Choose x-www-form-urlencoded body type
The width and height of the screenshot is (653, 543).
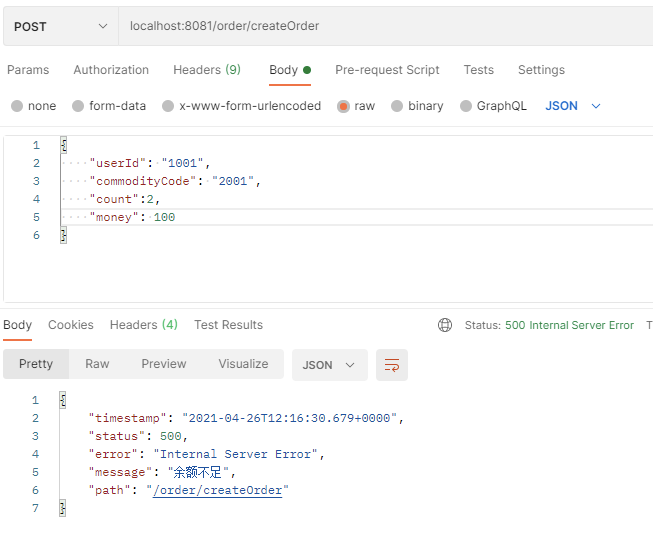[x=168, y=106]
